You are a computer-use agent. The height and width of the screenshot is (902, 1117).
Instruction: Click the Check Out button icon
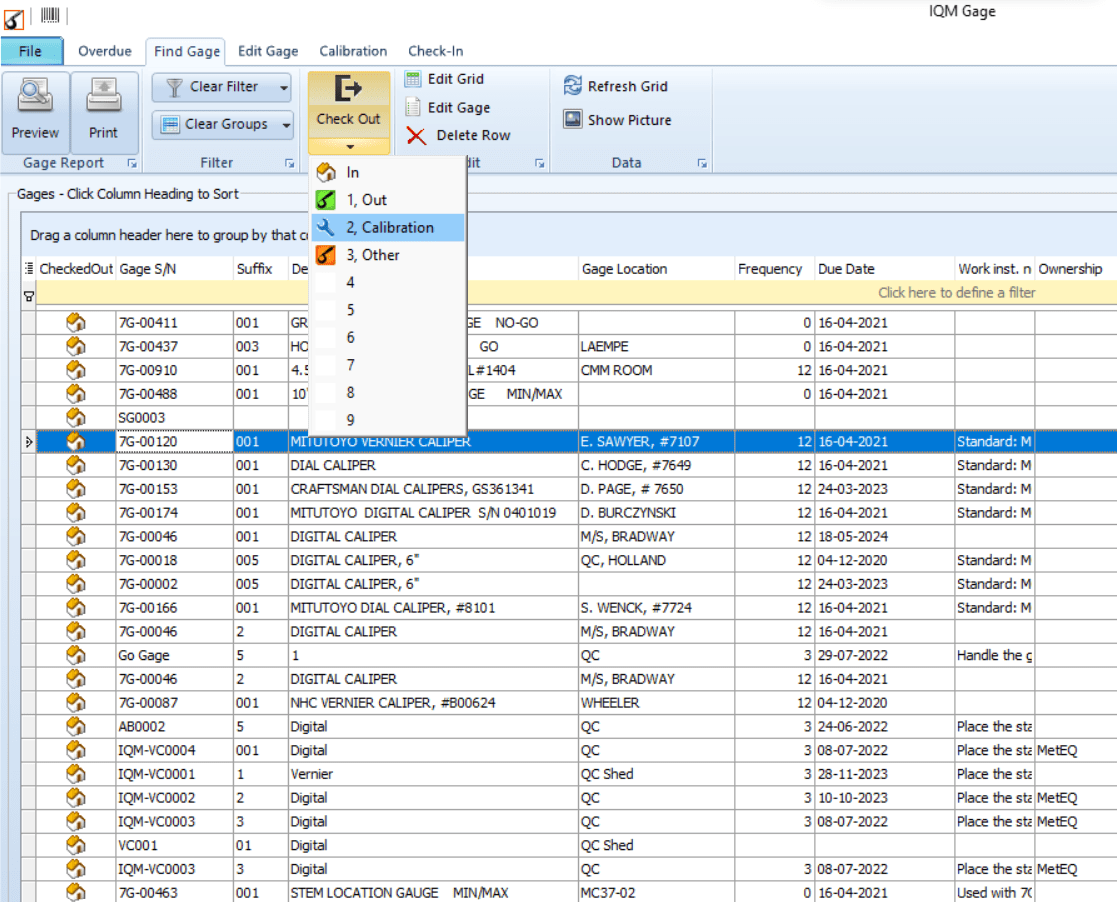348,90
